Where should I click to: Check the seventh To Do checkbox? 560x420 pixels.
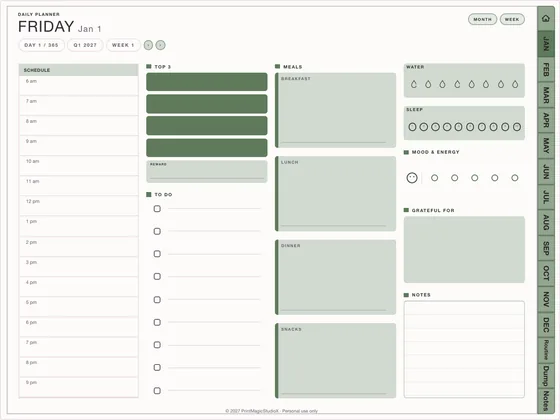click(157, 345)
